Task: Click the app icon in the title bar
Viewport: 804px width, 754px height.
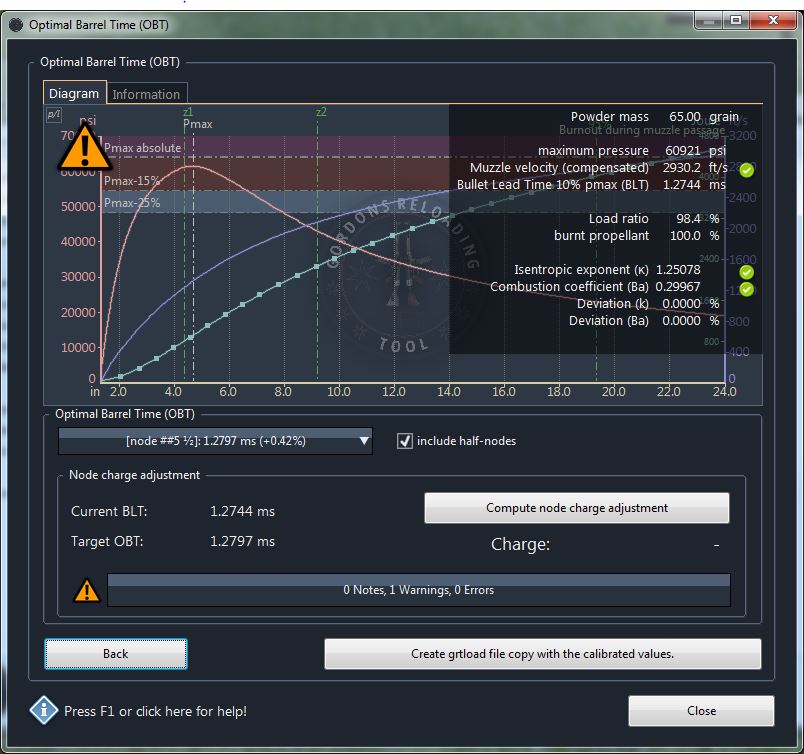Action: 16,25
